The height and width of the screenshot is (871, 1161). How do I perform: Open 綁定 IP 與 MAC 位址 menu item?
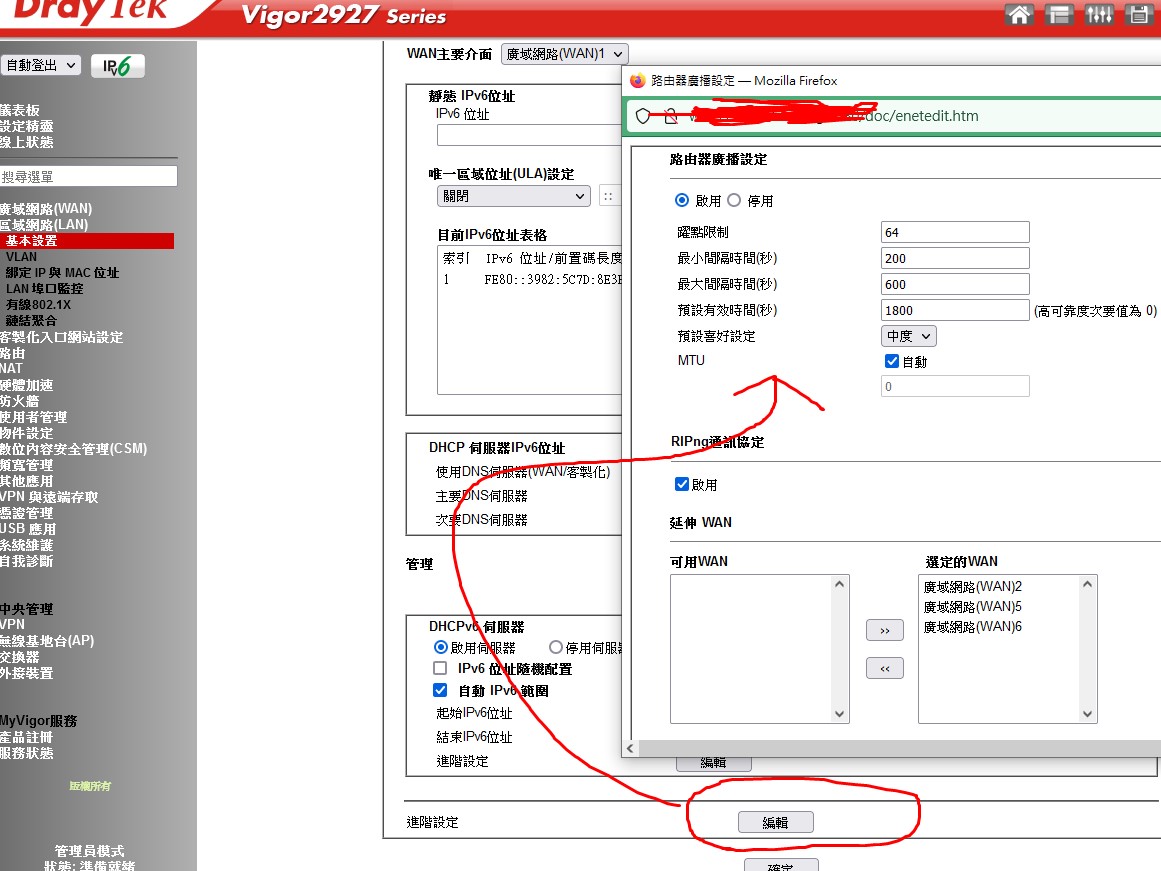point(62,273)
